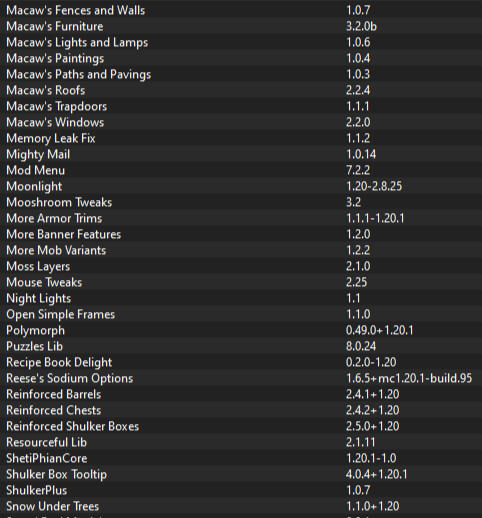This screenshot has width=482, height=518.
Task: Select the More Armor Trims row
Action: click(241, 218)
